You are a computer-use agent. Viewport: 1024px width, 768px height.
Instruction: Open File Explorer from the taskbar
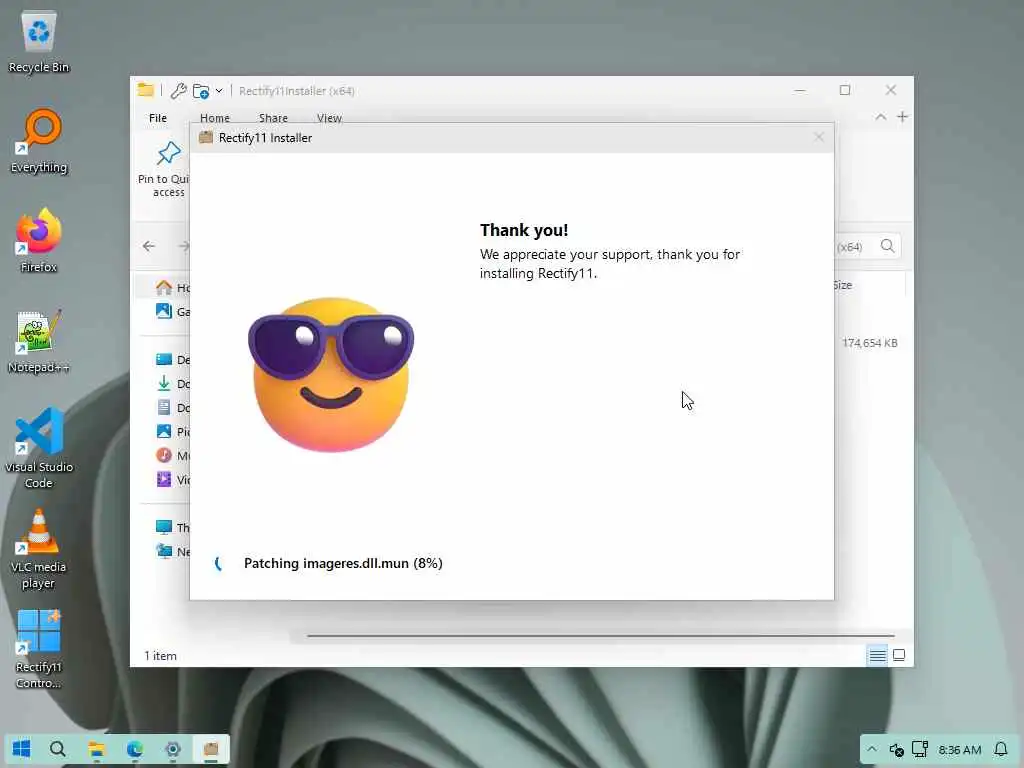point(97,748)
